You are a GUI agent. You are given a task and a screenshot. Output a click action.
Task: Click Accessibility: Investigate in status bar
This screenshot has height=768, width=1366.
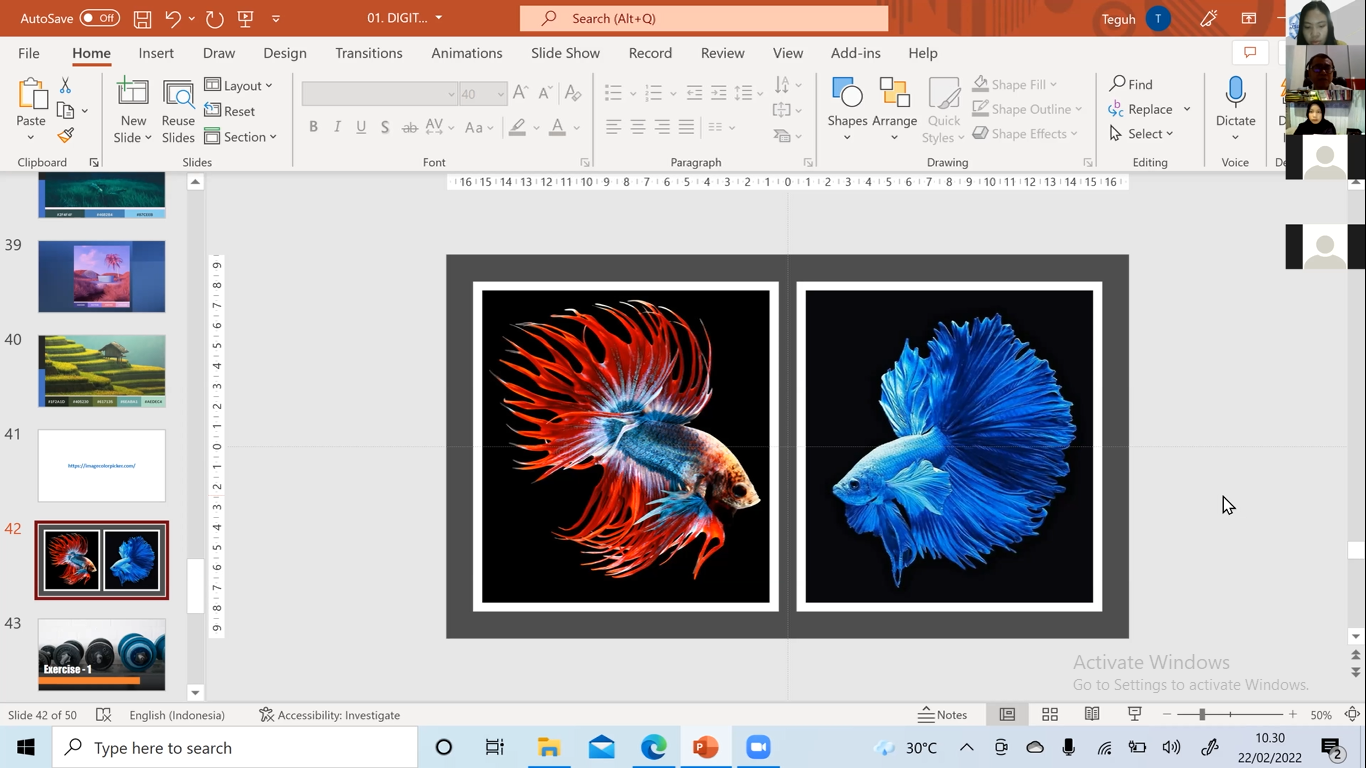329,715
